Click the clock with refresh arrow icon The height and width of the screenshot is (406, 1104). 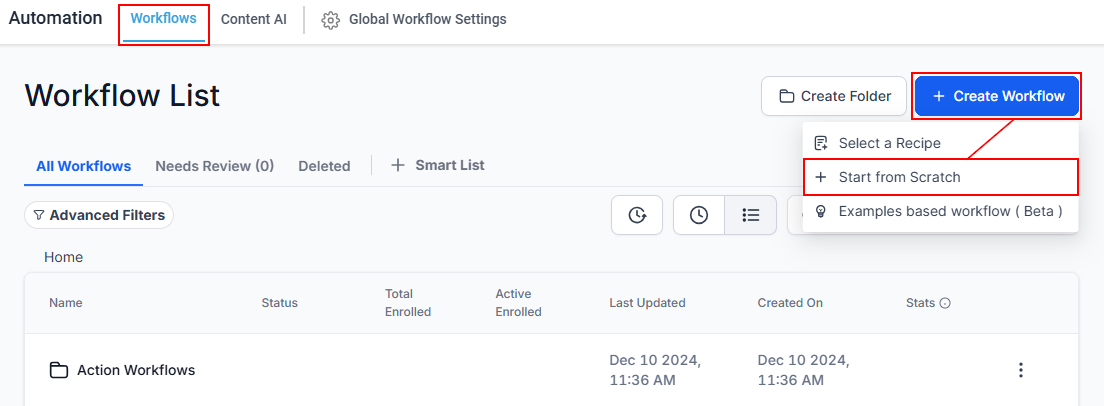coord(637,215)
